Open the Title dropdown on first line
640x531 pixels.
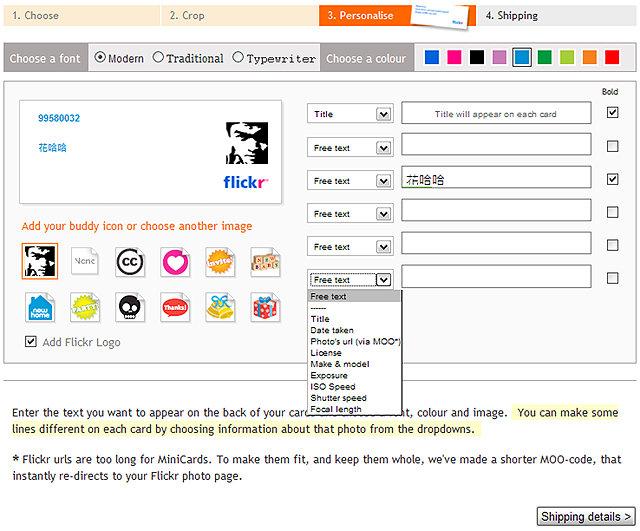(350, 114)
